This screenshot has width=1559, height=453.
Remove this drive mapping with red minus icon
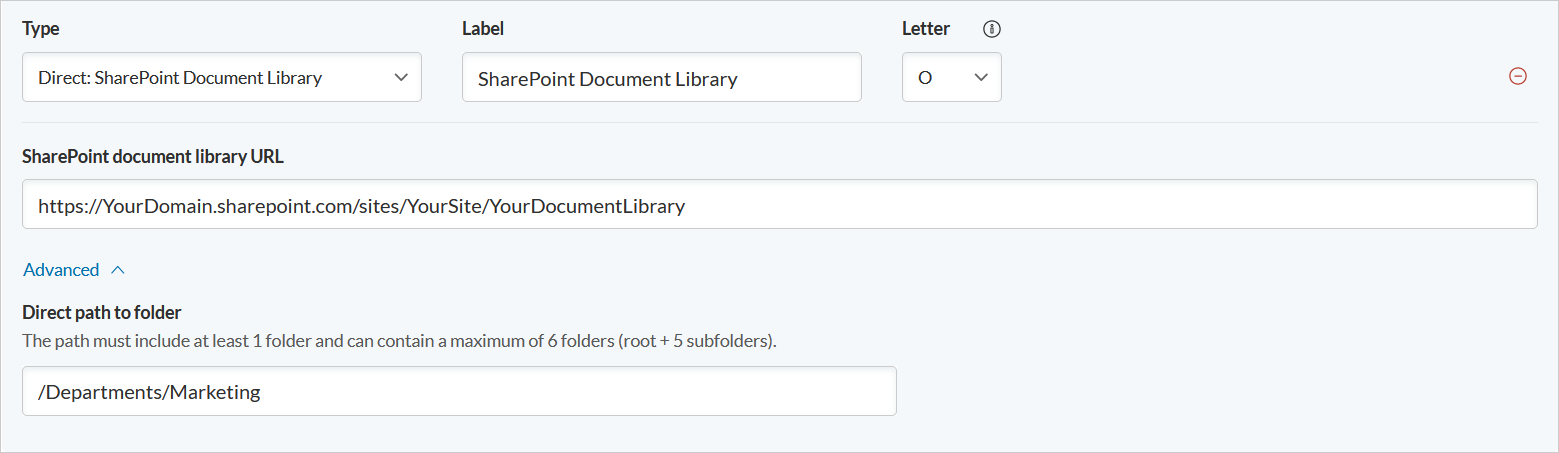[1517, 77]
